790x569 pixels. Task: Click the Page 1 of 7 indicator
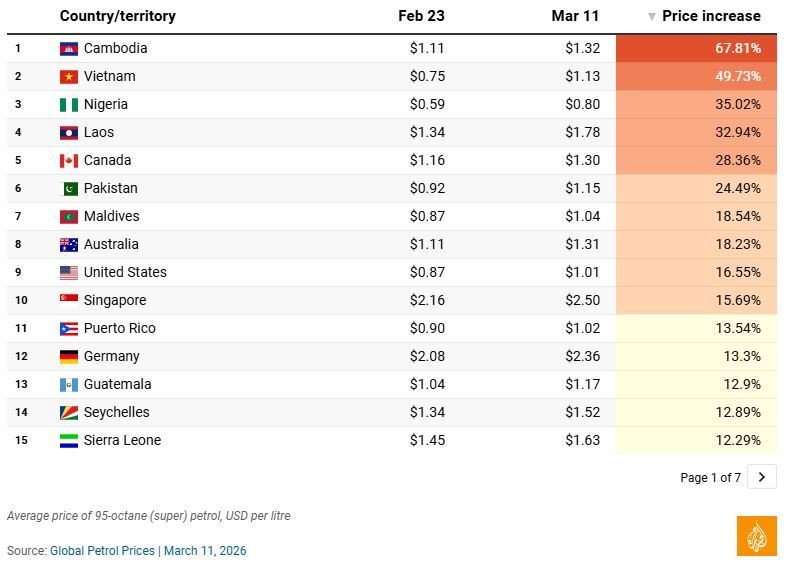(710, 478)
